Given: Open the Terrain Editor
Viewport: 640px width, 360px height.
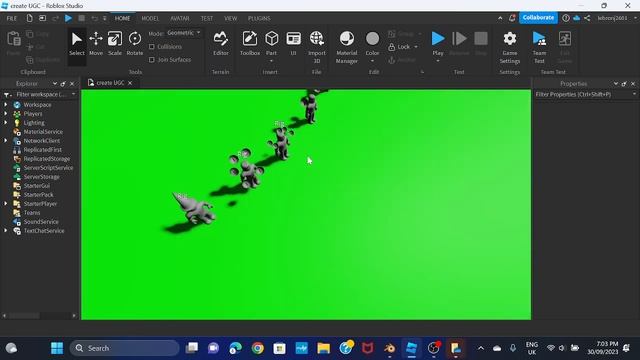Looking at the screenshot, I should [220, 44].
